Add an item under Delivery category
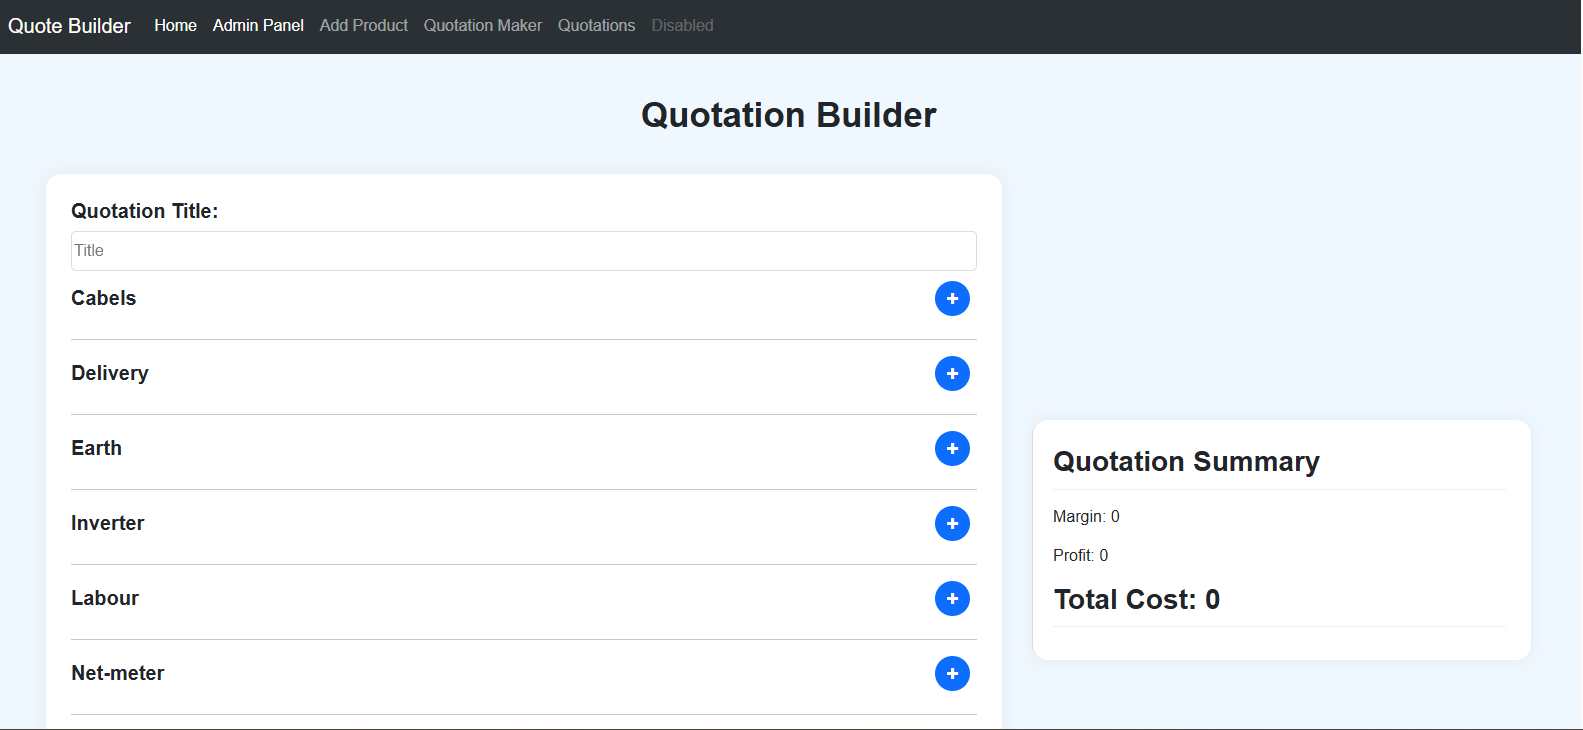Viewport: 1583px width, 730px height. (x=952, y=374)
